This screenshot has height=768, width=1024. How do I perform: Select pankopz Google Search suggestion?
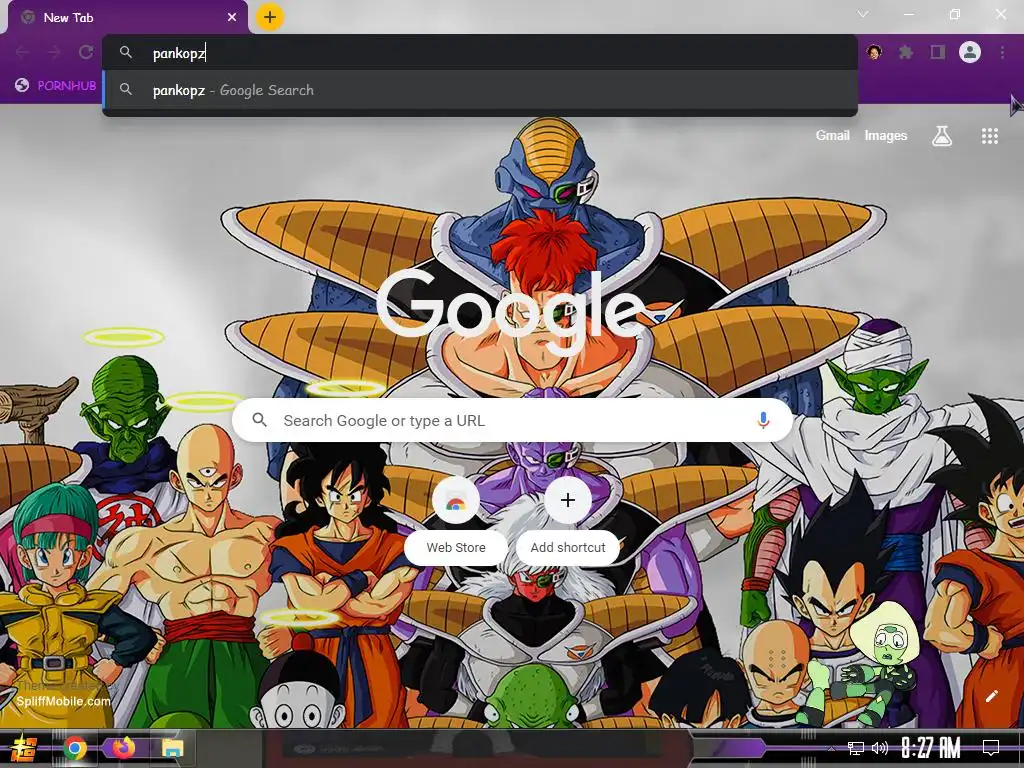480,90
